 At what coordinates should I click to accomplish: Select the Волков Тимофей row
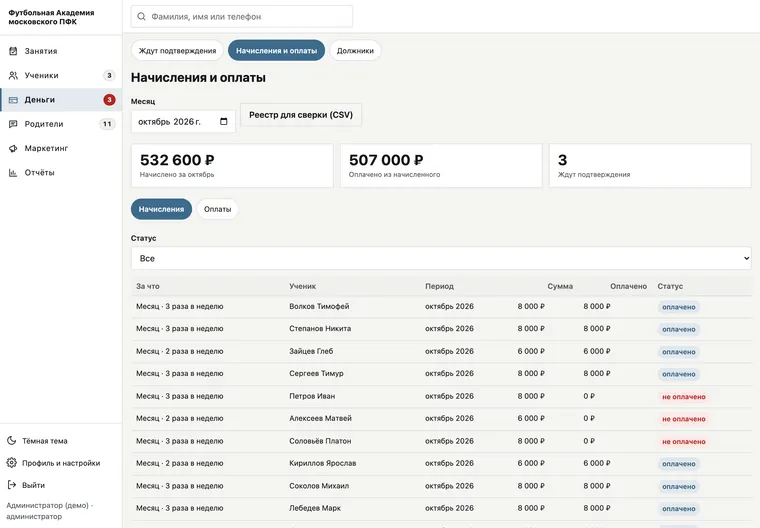[x=441, y=306]
